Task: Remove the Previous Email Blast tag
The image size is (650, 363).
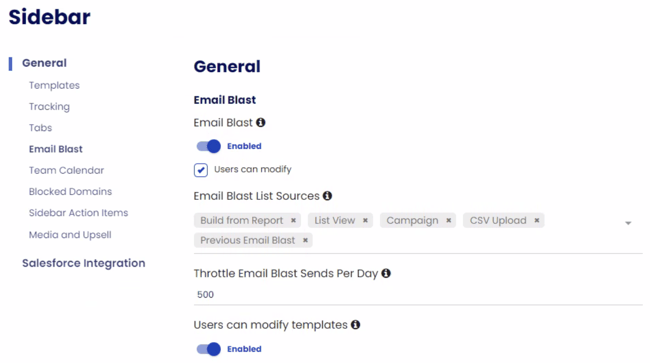Action: (306, 240)
